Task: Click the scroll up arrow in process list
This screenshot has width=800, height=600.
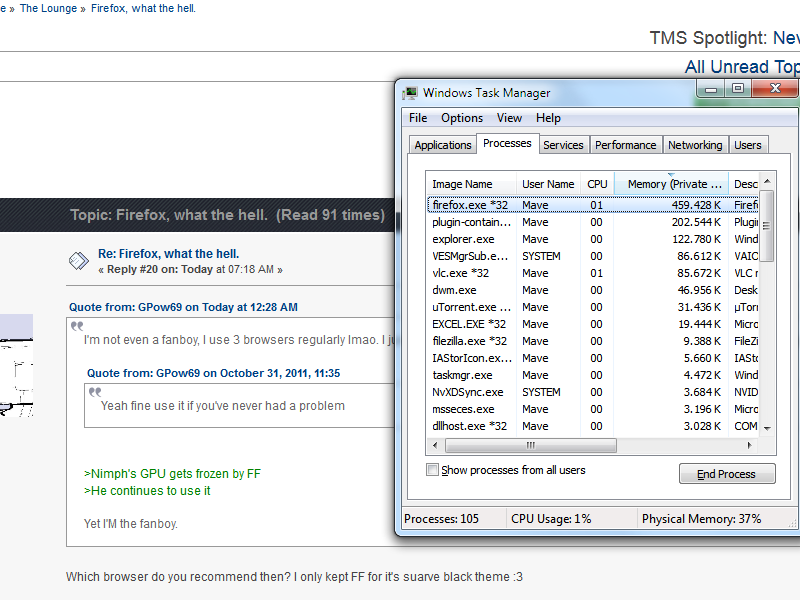Action: (767, 181)
